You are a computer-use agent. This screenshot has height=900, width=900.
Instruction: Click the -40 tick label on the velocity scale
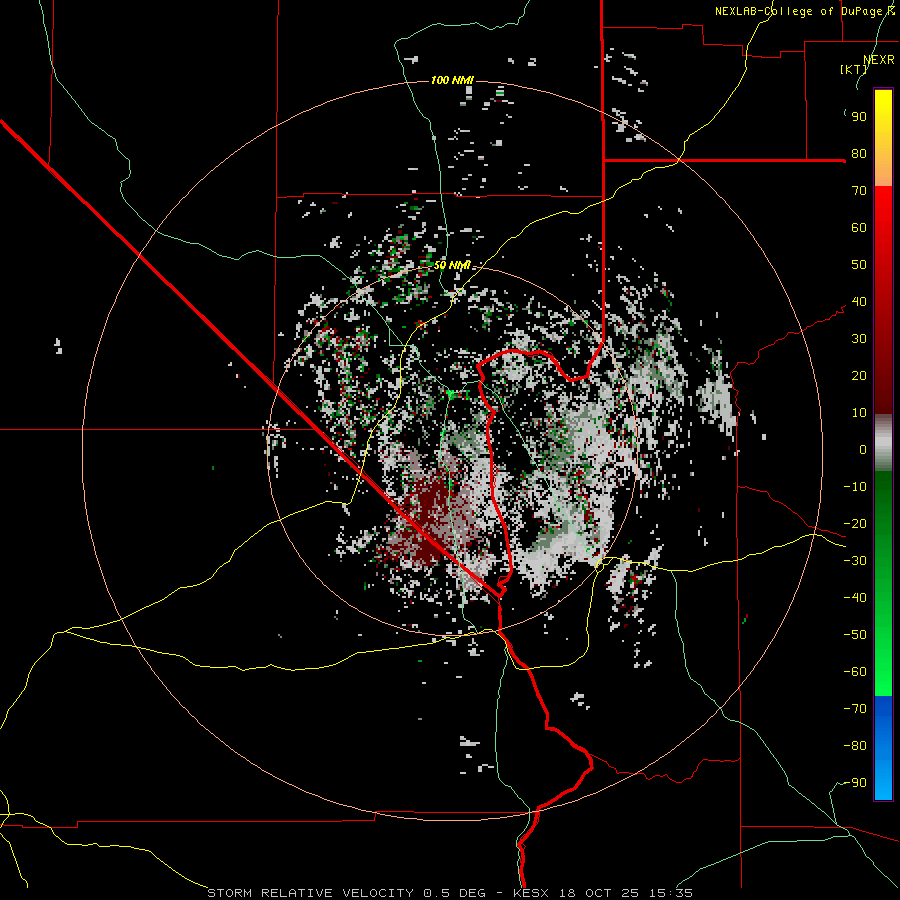855,598
